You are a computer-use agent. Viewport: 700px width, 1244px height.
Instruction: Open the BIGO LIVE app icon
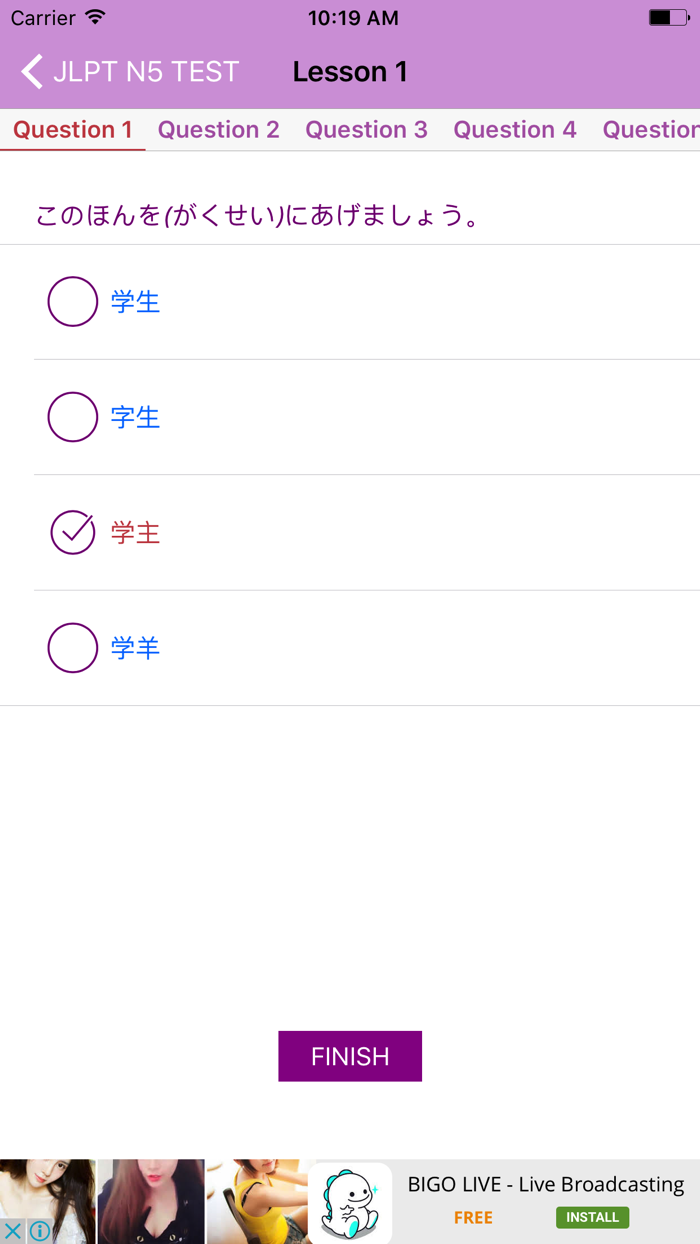[x=349, y=1200]
